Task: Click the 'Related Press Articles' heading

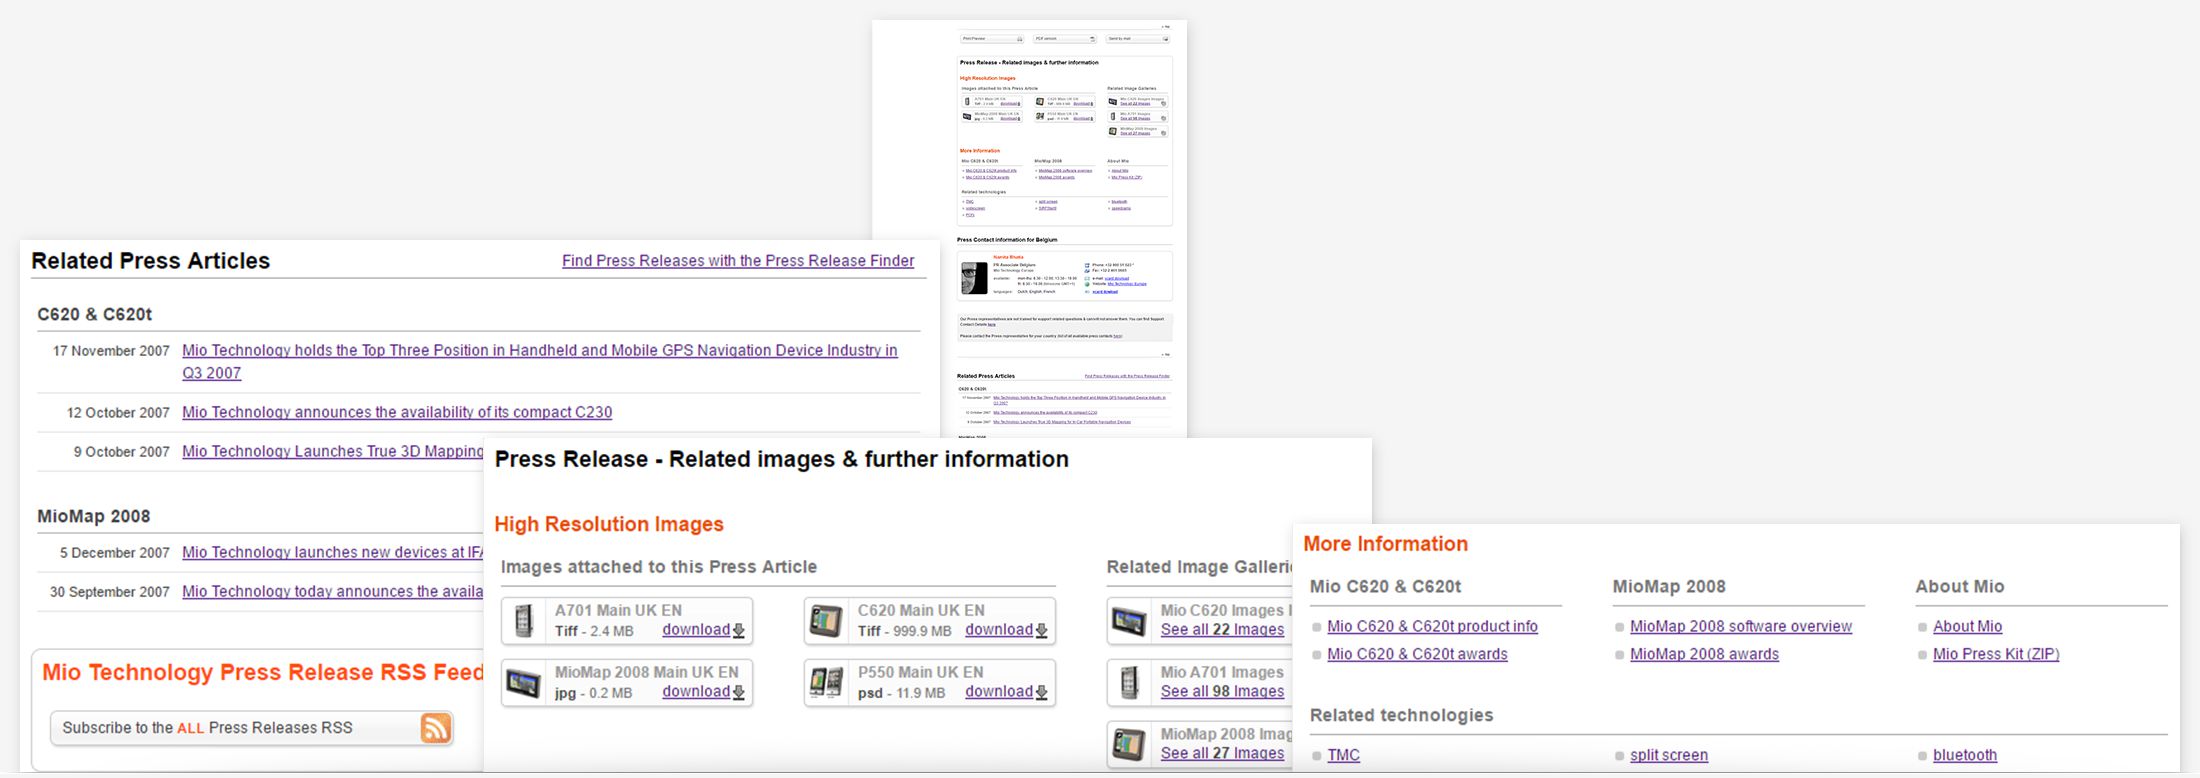Action: pos(151,261)
